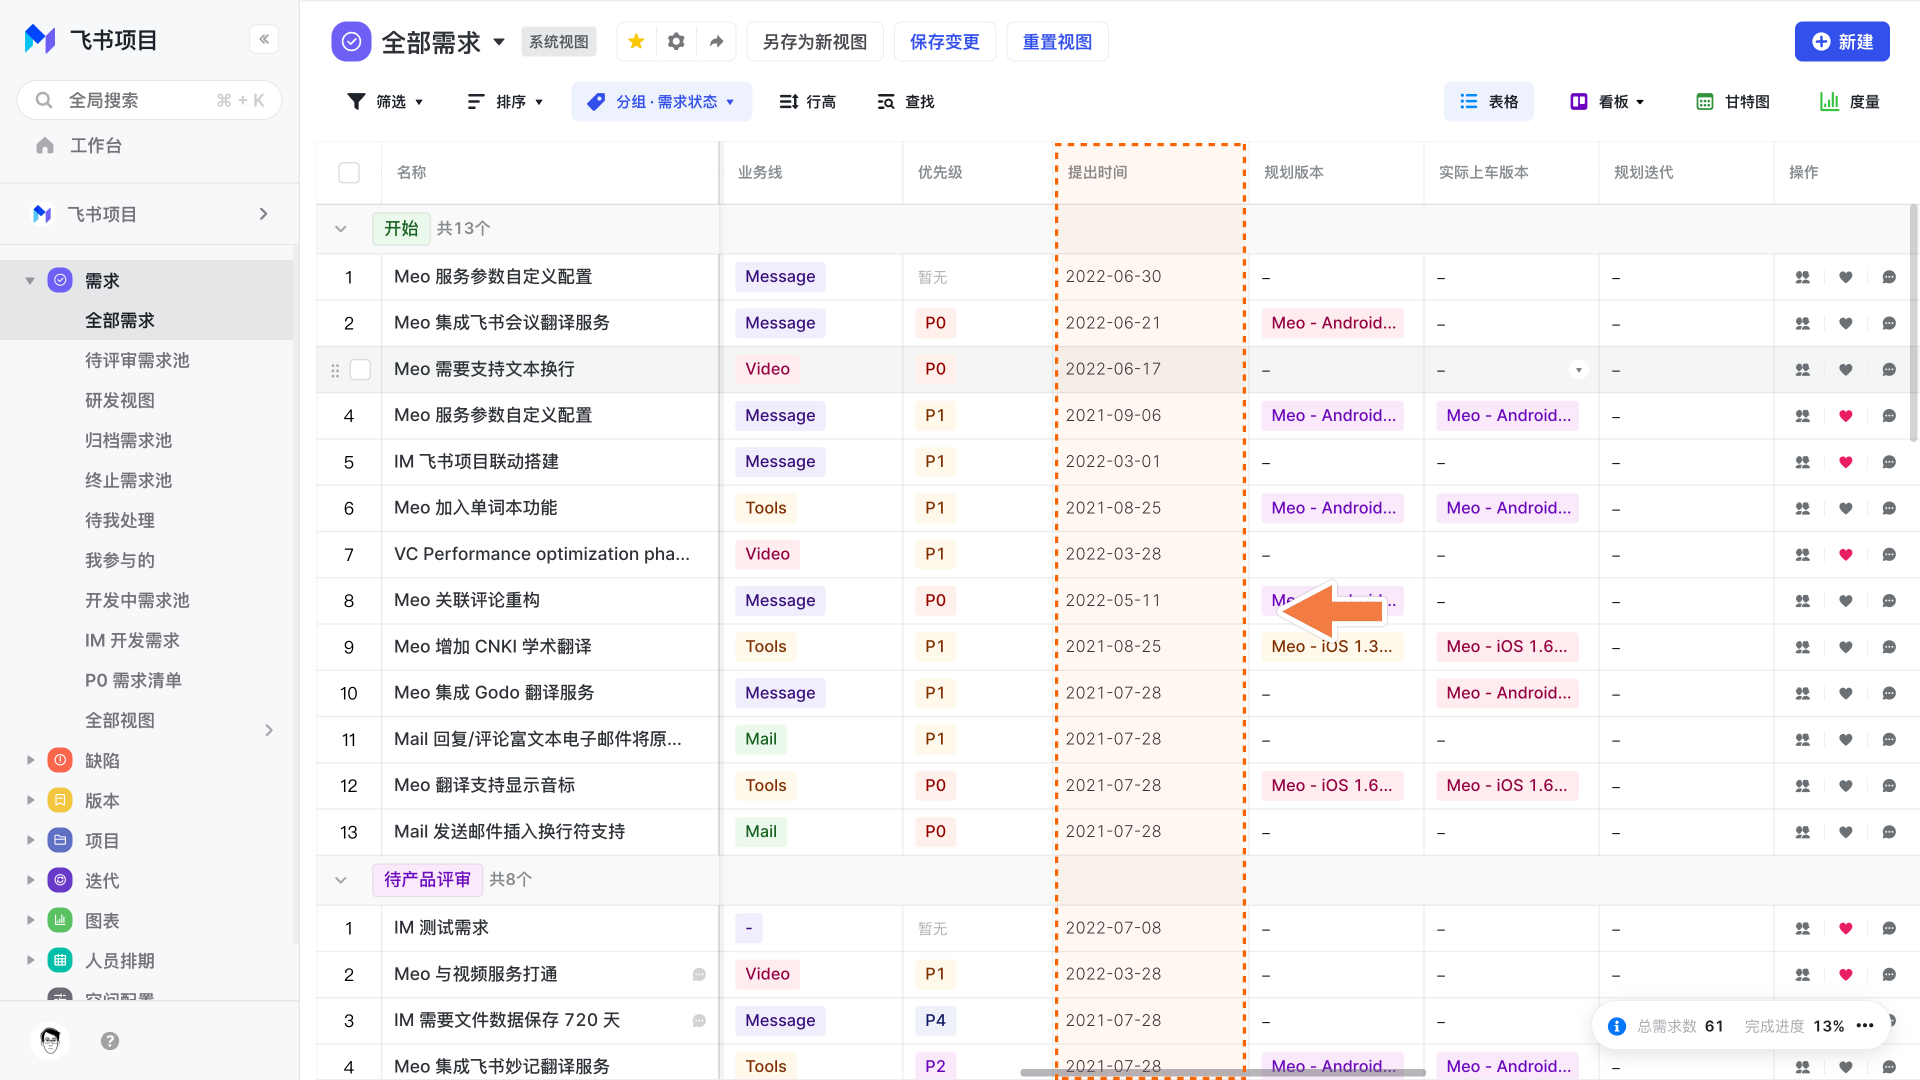Open comments for Meo 增加 CNKI 学术翻译
The height and width of the screenshot is (1080, 1920).
[1889, 647]
